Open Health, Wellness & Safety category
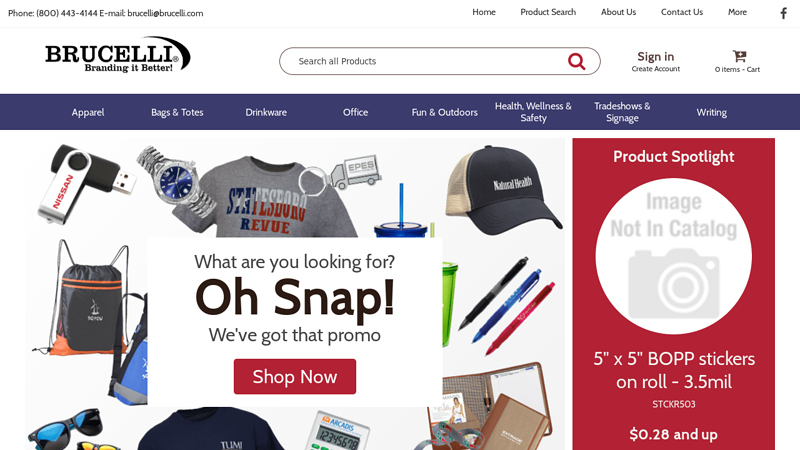This screenshot has height=450, width=800. [533, 112]
